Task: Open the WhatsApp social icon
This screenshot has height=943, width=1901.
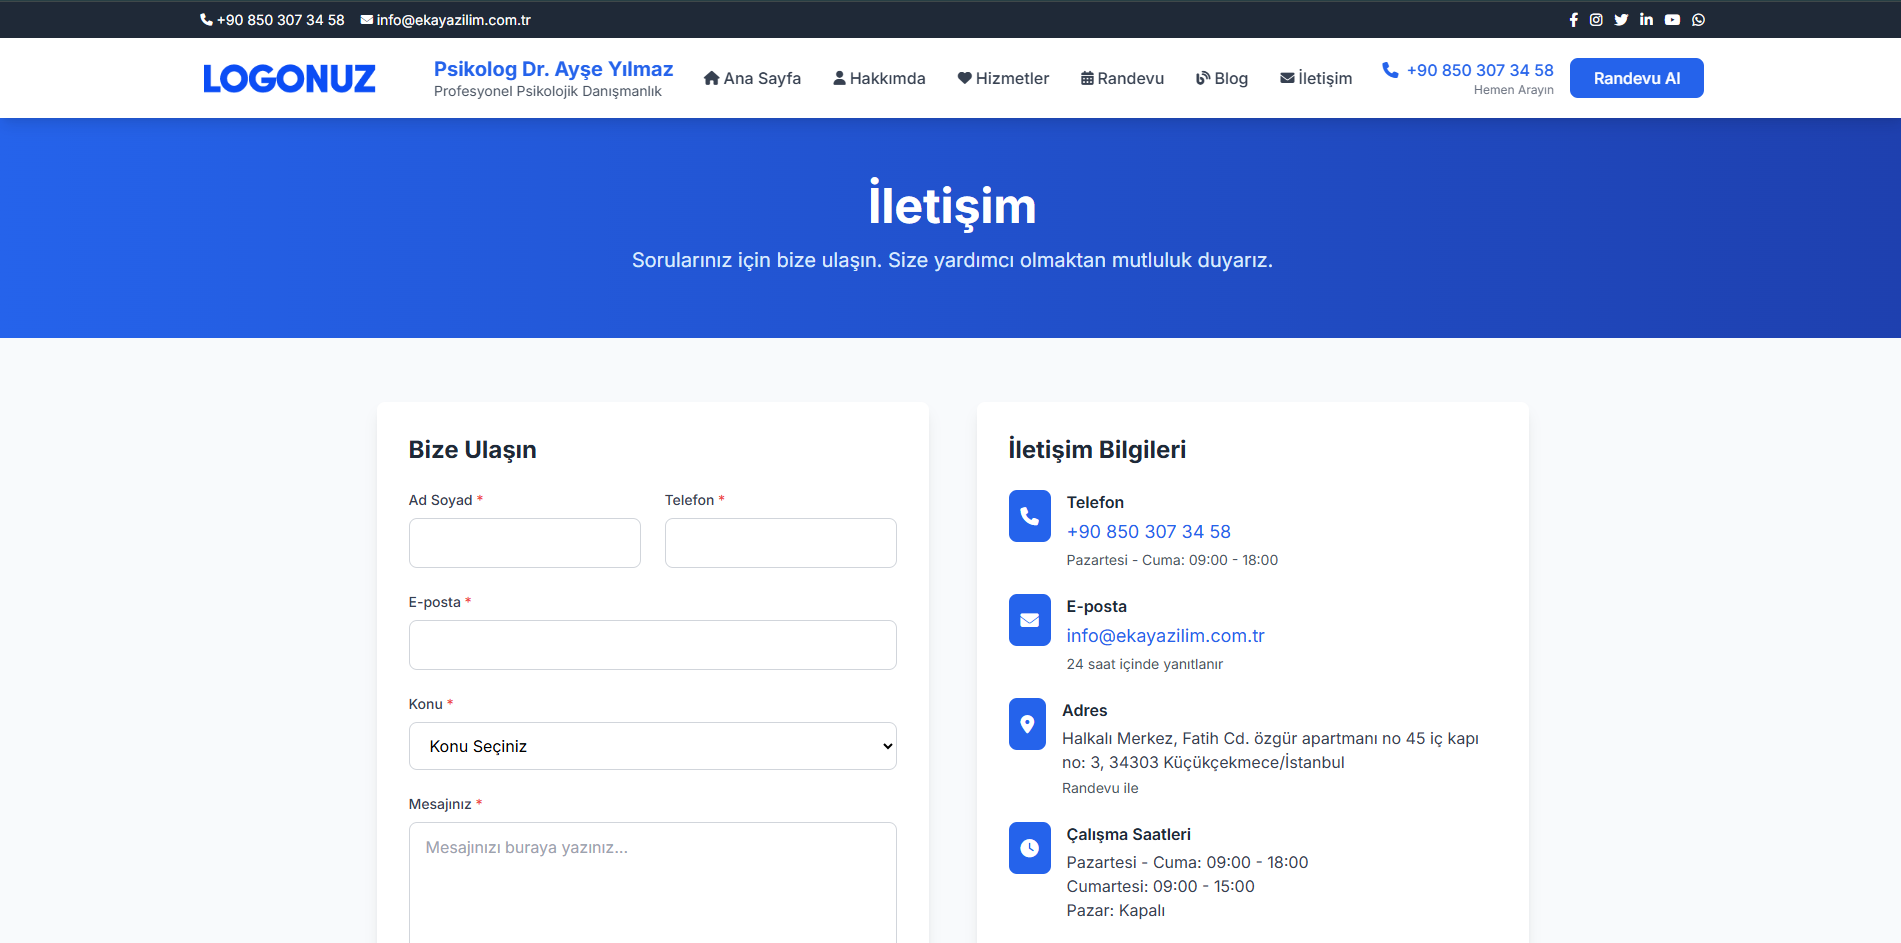Action: click(x=1698, y=20)
